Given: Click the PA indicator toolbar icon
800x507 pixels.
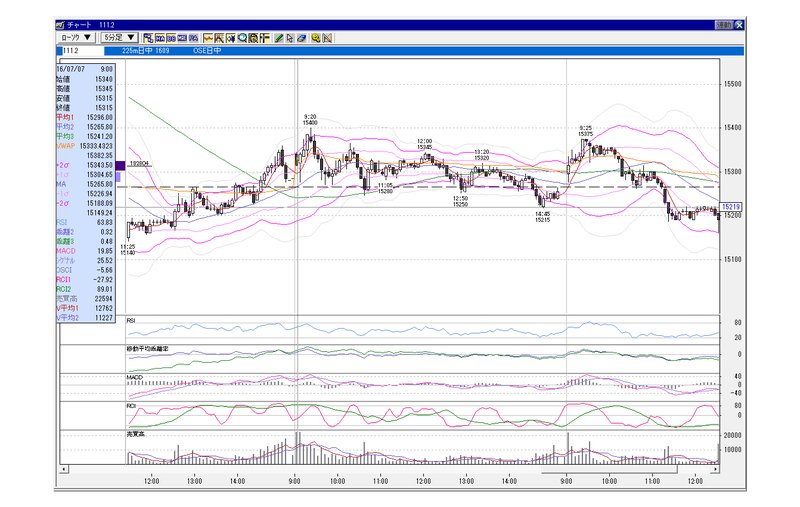Looking at the screenshot, I should coord(193,38).
